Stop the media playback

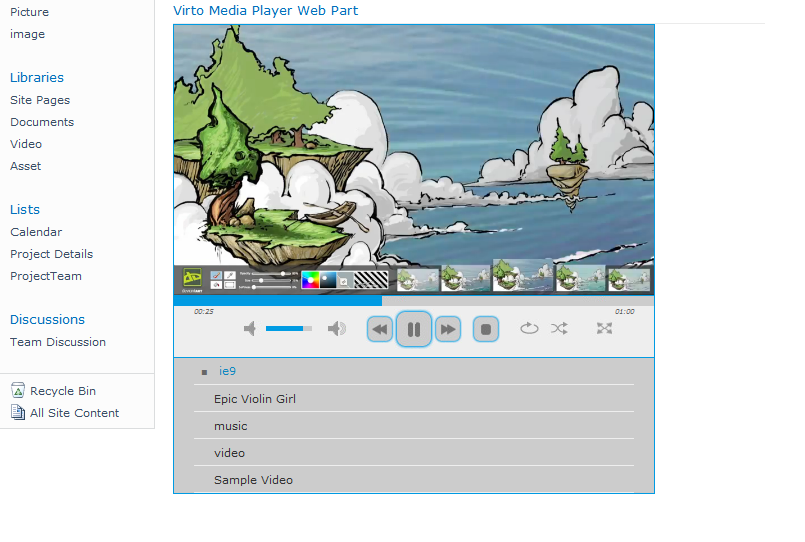tap(486, 329)
